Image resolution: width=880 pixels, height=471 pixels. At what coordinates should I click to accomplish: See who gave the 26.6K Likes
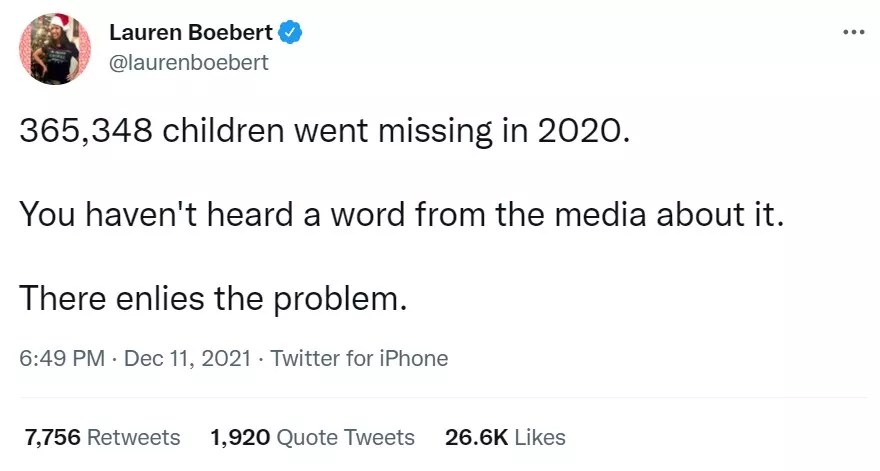[x=505, y=437]
